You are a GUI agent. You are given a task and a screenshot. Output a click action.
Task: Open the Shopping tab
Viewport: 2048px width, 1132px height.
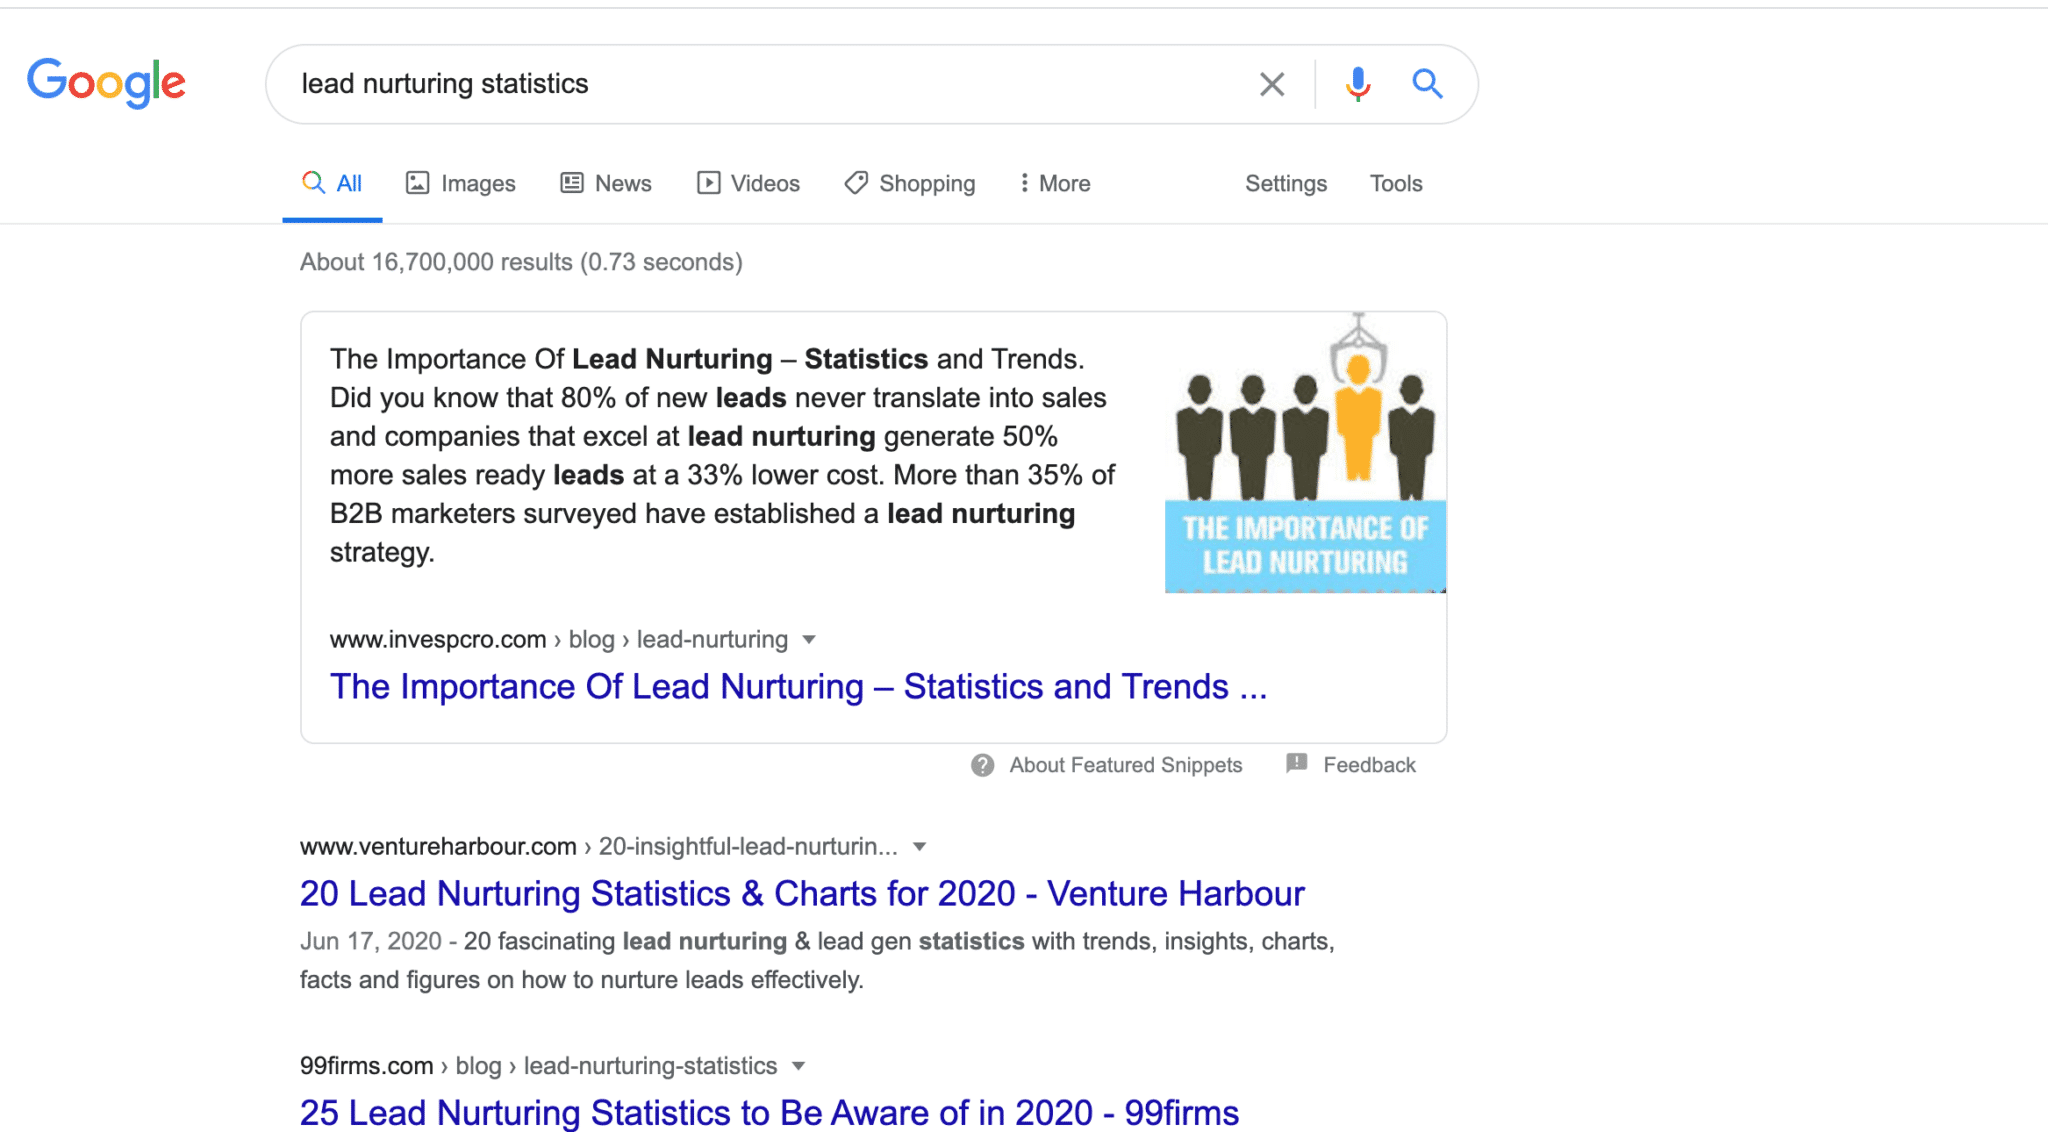pyautogui.click(x=910, y=183)
